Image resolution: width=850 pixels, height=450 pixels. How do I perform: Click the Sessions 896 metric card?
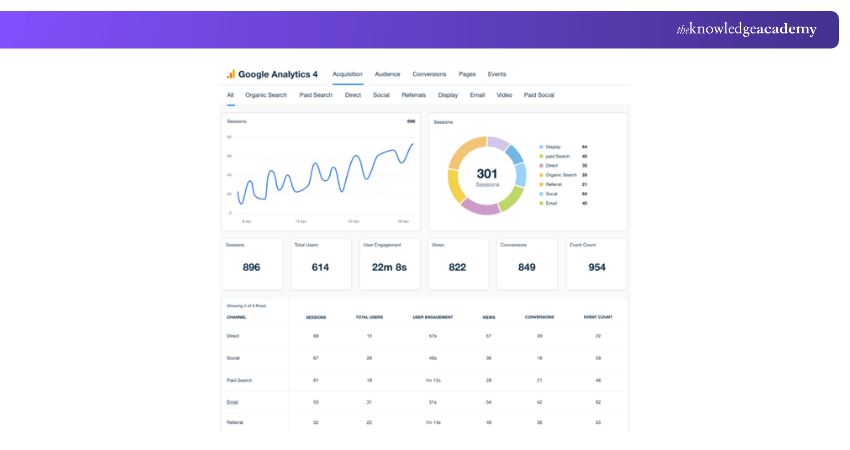(x=253, y=264)
